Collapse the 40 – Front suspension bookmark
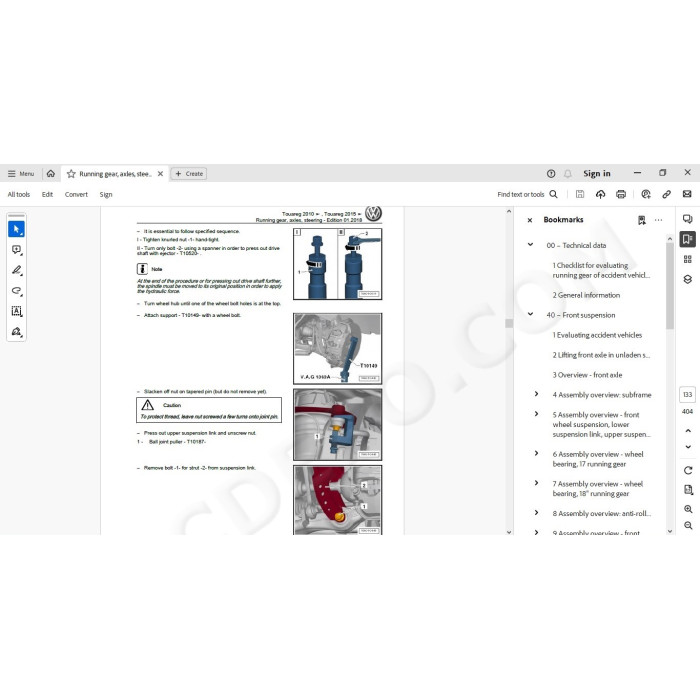The width and height of the screenshot is (700, 700). [x=530, y=314]
